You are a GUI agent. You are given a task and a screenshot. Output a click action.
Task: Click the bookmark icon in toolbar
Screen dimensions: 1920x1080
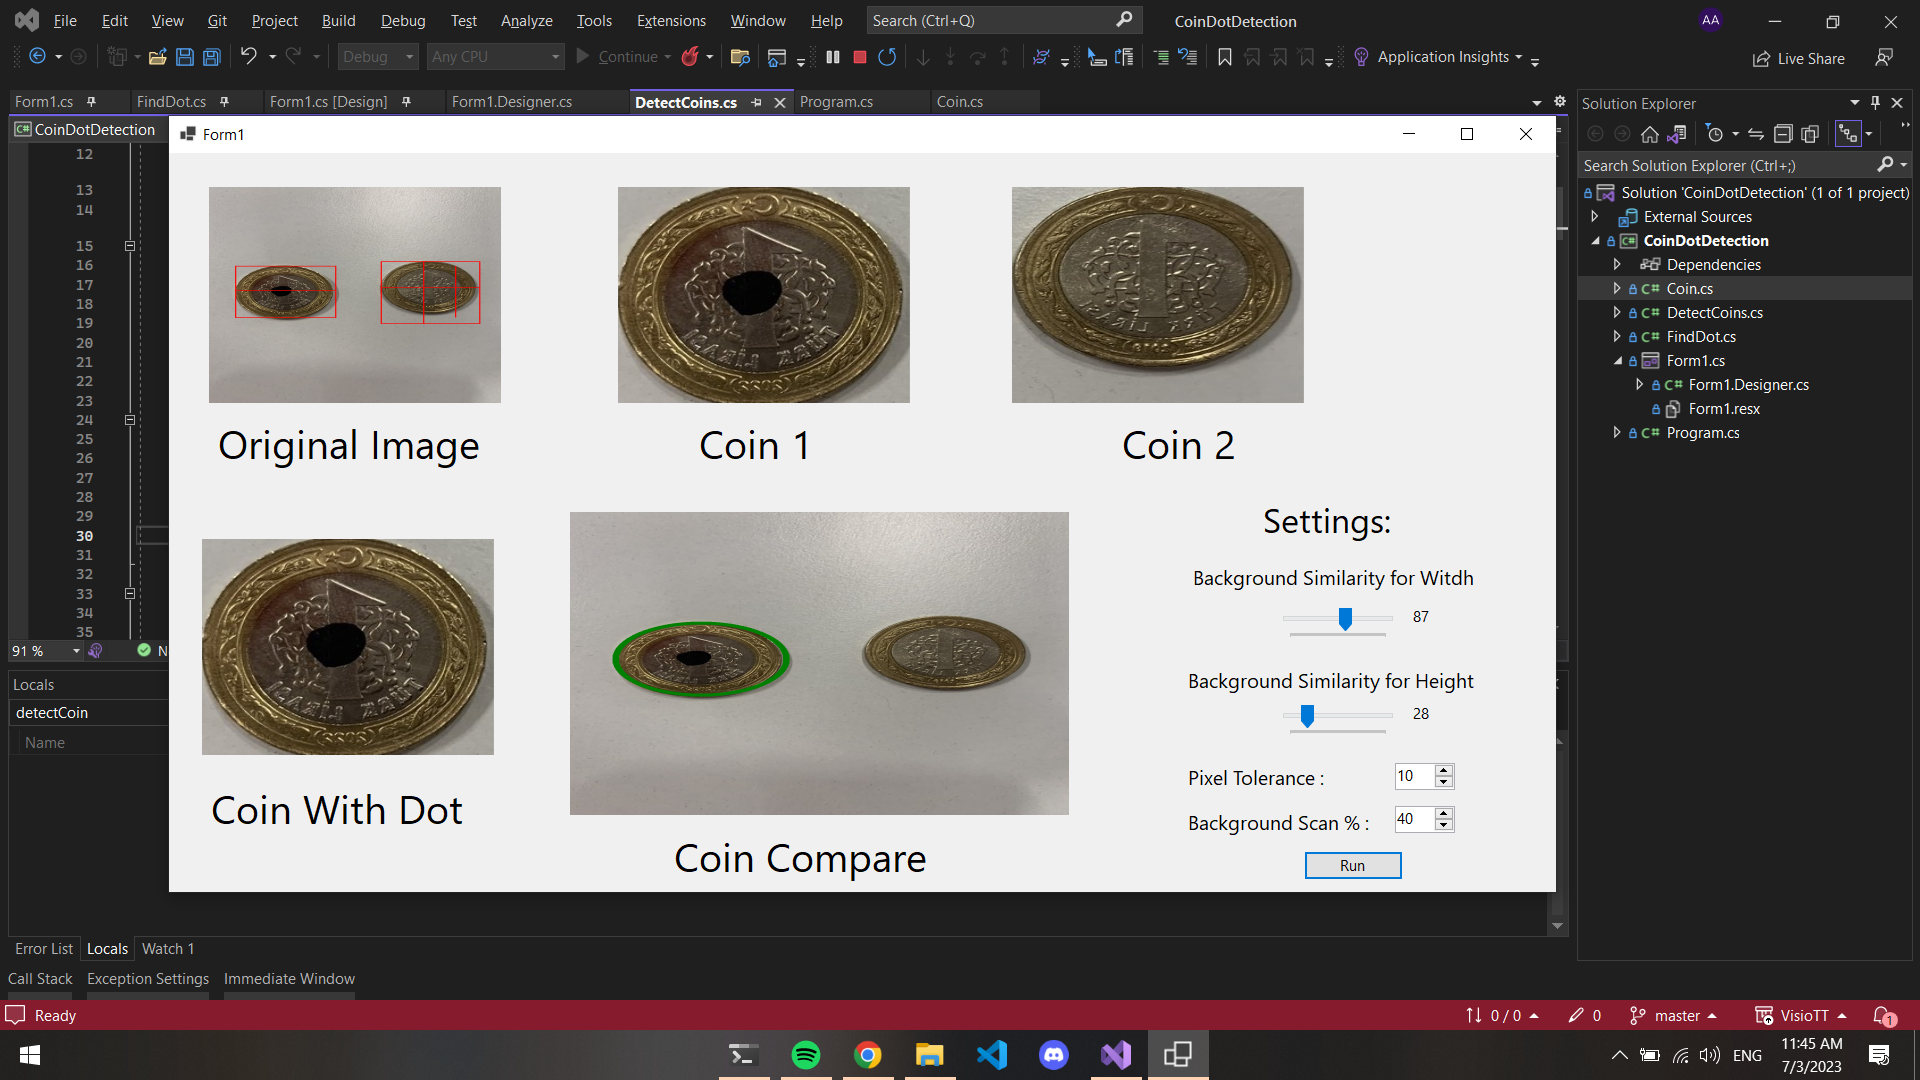point(1224,57)
